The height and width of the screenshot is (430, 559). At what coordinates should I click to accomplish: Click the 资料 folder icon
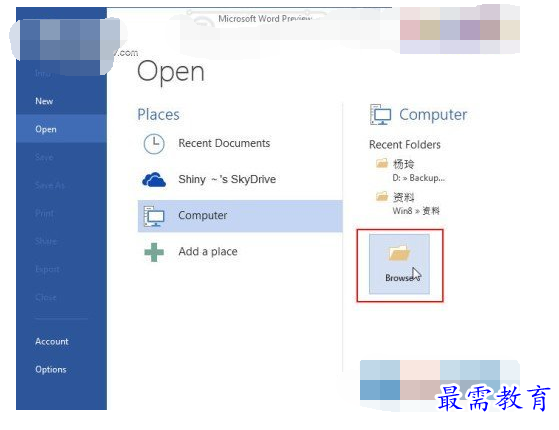382,196
